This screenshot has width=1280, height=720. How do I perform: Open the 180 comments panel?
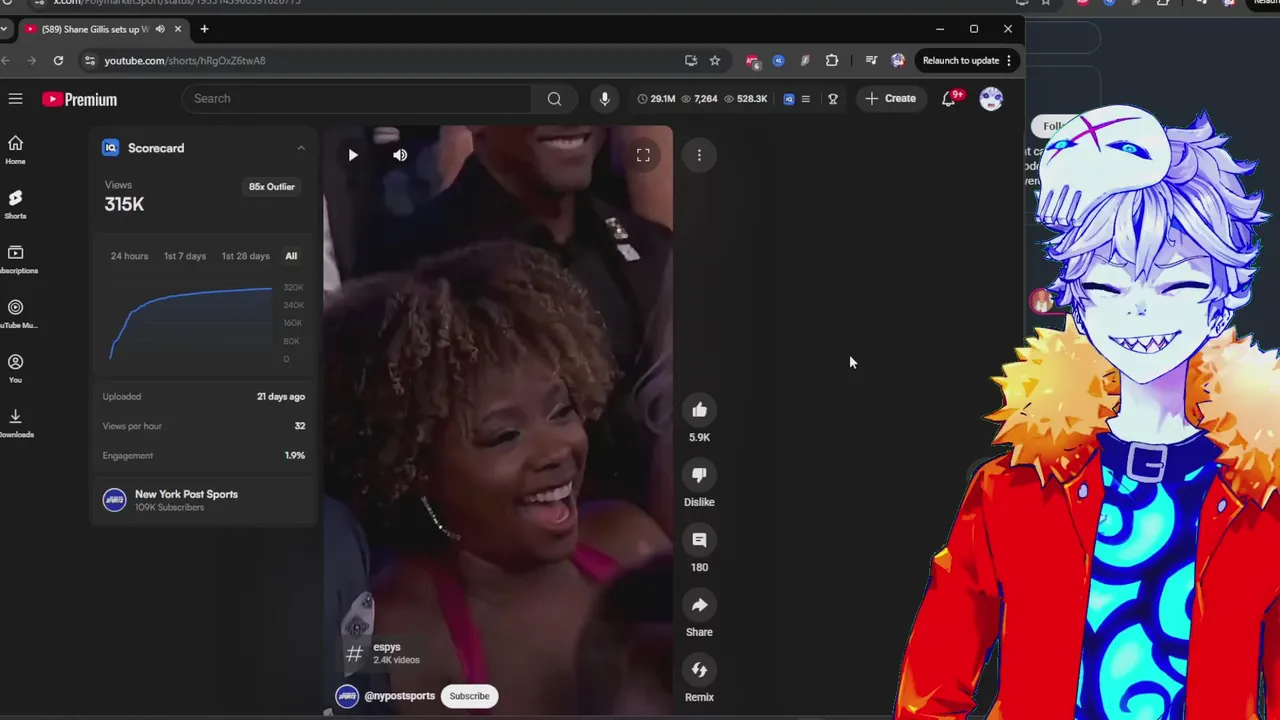pos(699,540)
